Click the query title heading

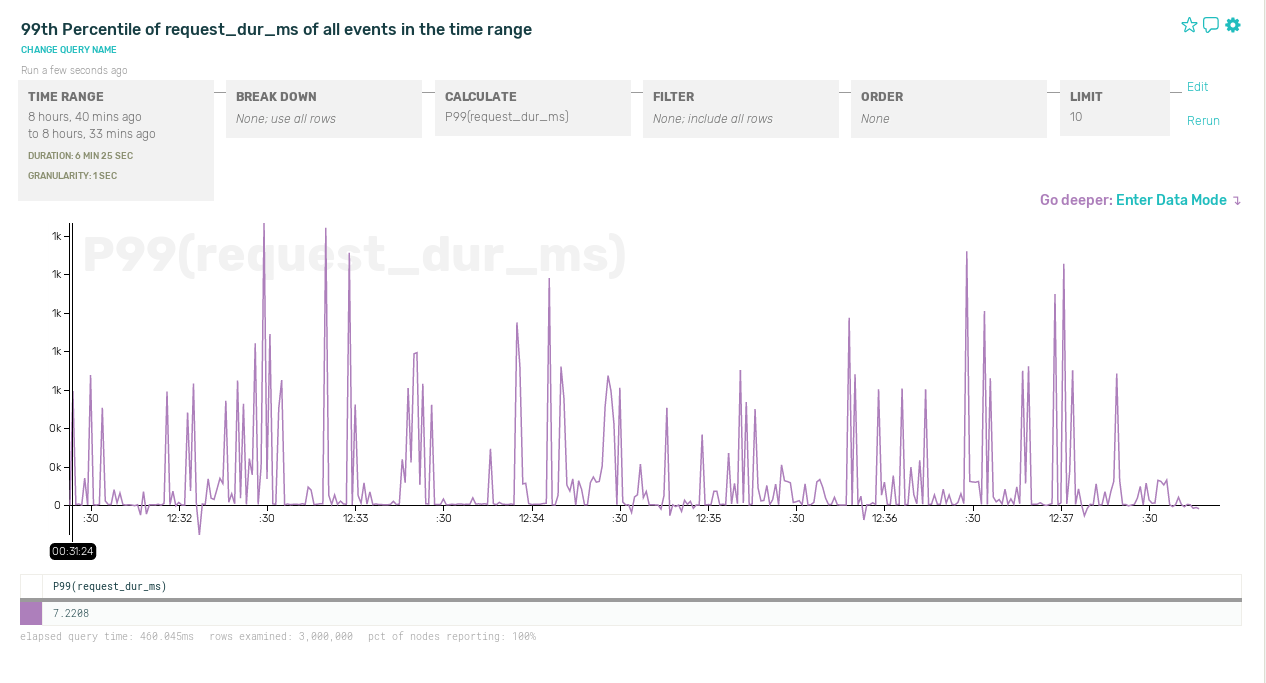(276, 29)
